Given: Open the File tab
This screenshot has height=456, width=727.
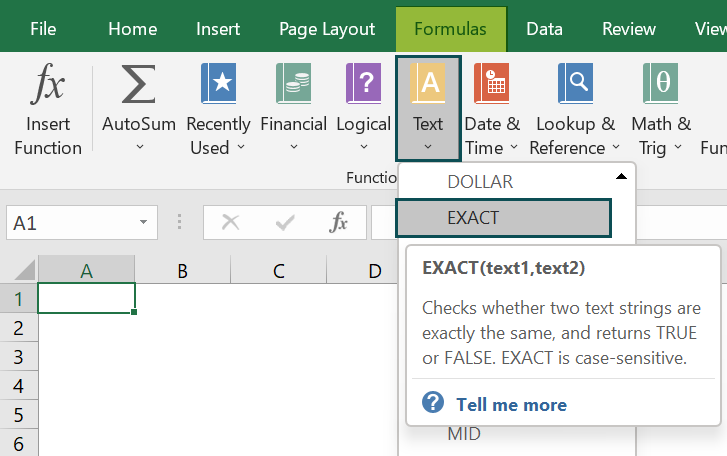Looking at the screenshot, I should click(x=43, y=29).
